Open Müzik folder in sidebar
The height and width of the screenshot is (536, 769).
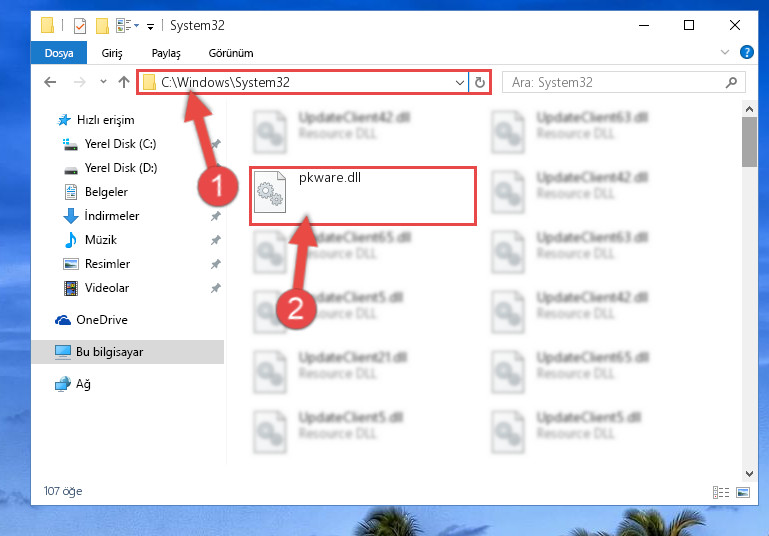[x=101, y=240]
